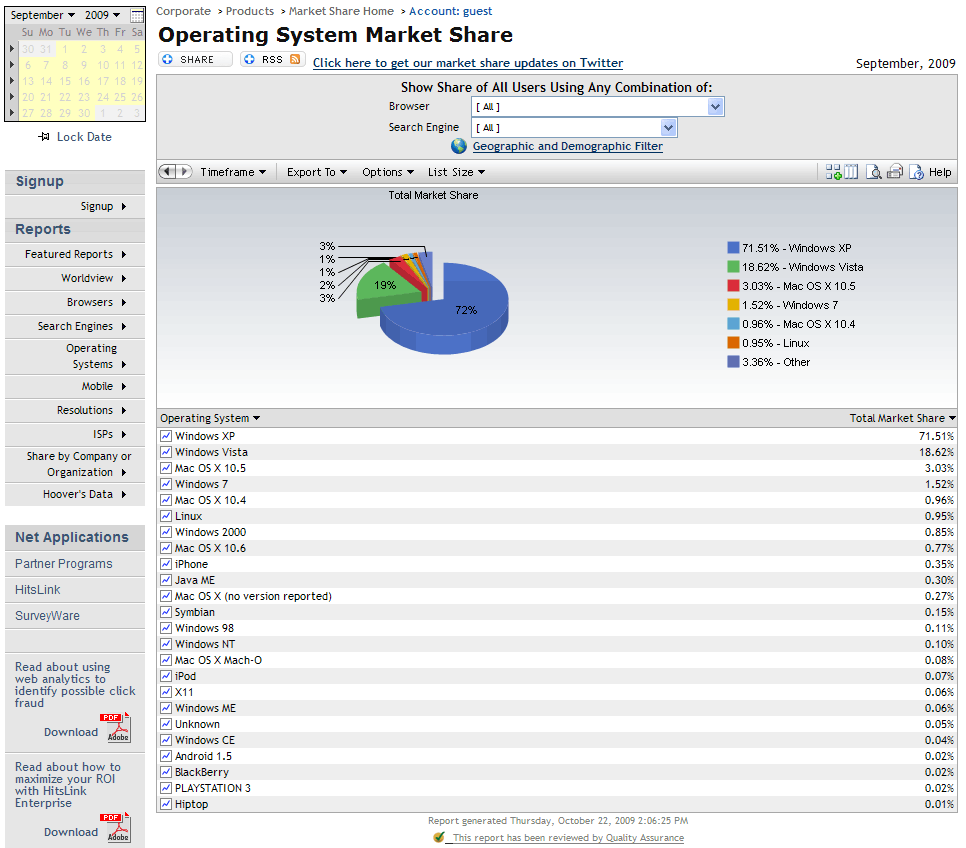The image size is (966, 848).
Task: Open the Featured Reports sidebar menu
Action: point(75,254)
